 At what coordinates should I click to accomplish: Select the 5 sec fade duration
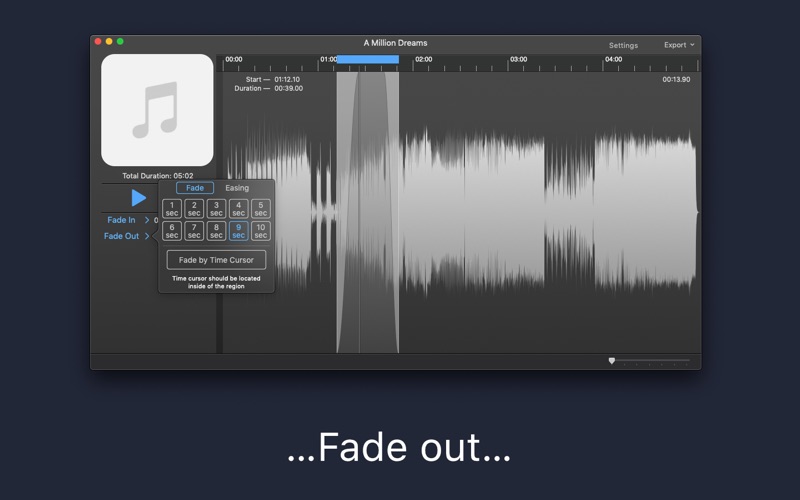(x=261, y=209)
